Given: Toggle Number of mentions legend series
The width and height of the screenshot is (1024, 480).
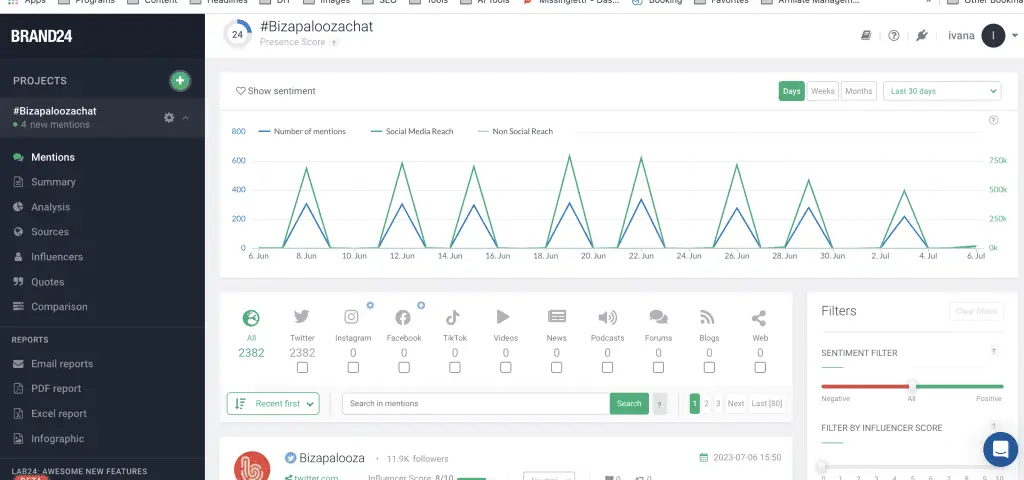Looking at the screenshot, I should click(302, 131).
